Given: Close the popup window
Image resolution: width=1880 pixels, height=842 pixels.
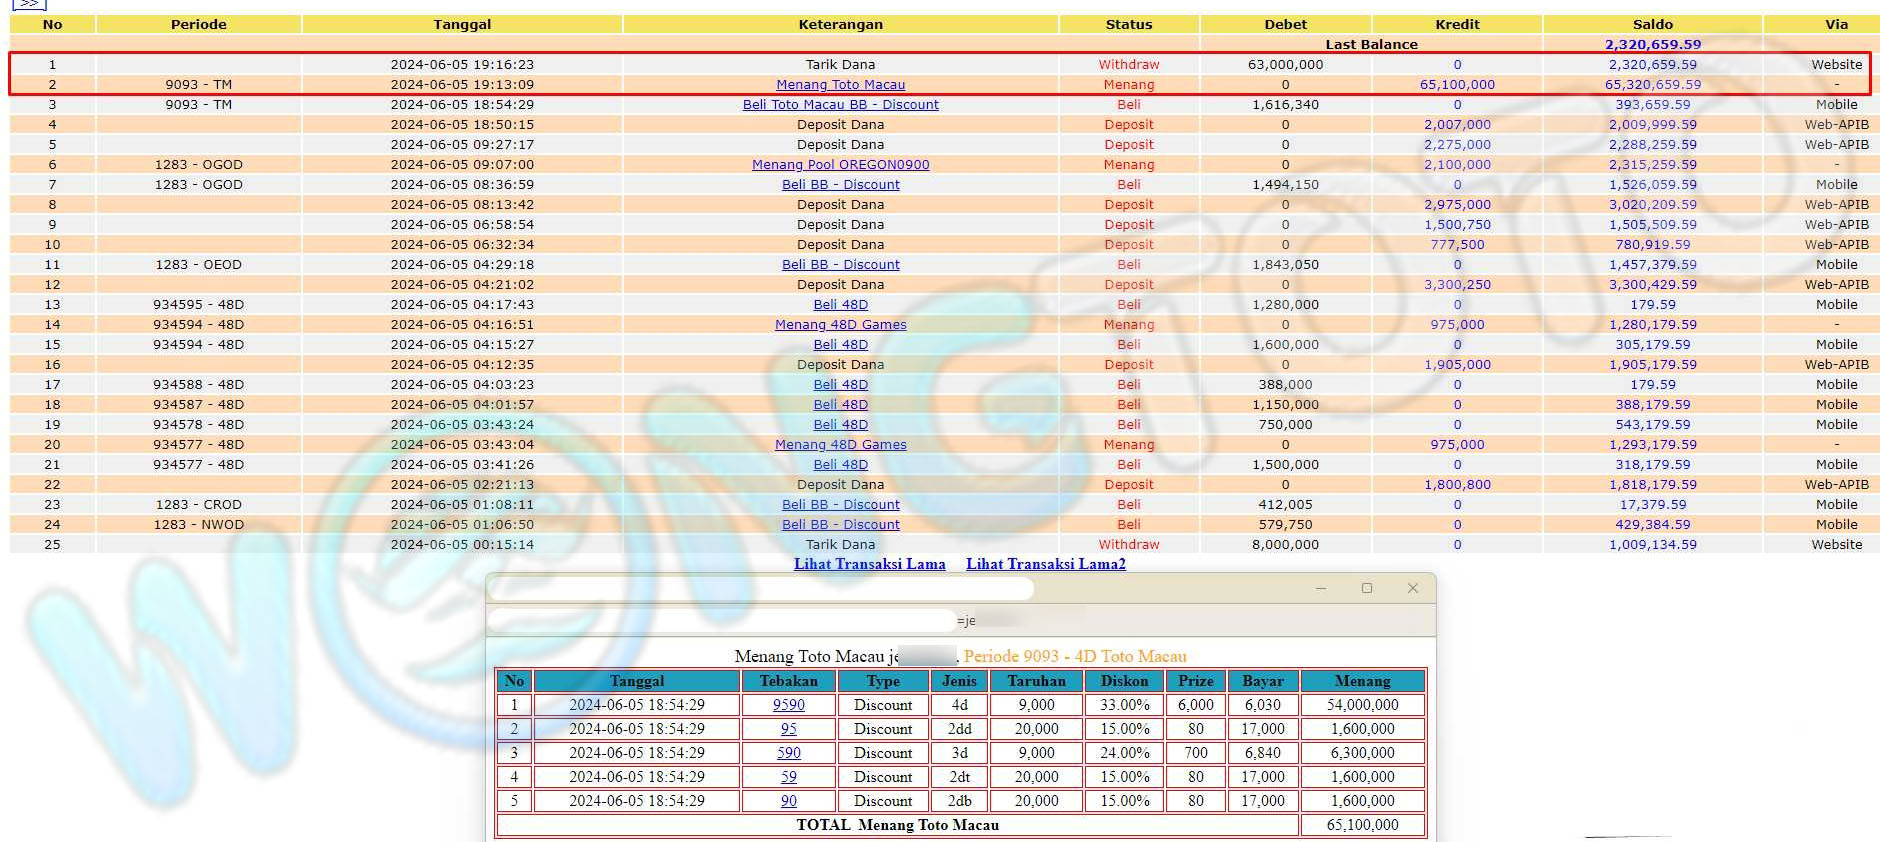Looking at the screenshot, I should 1412,588.
